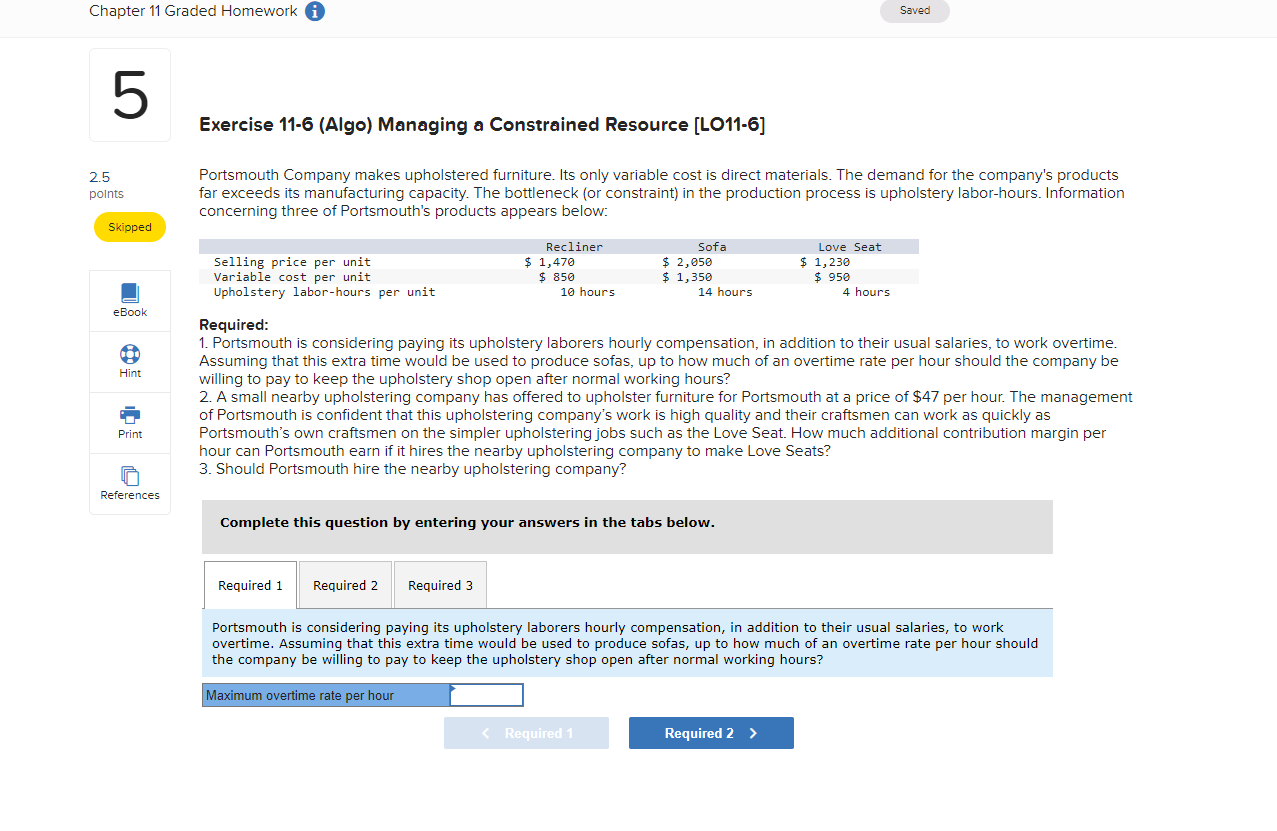
Task: Open the eBook icon in sidebar
Action: tap(130, 293)
